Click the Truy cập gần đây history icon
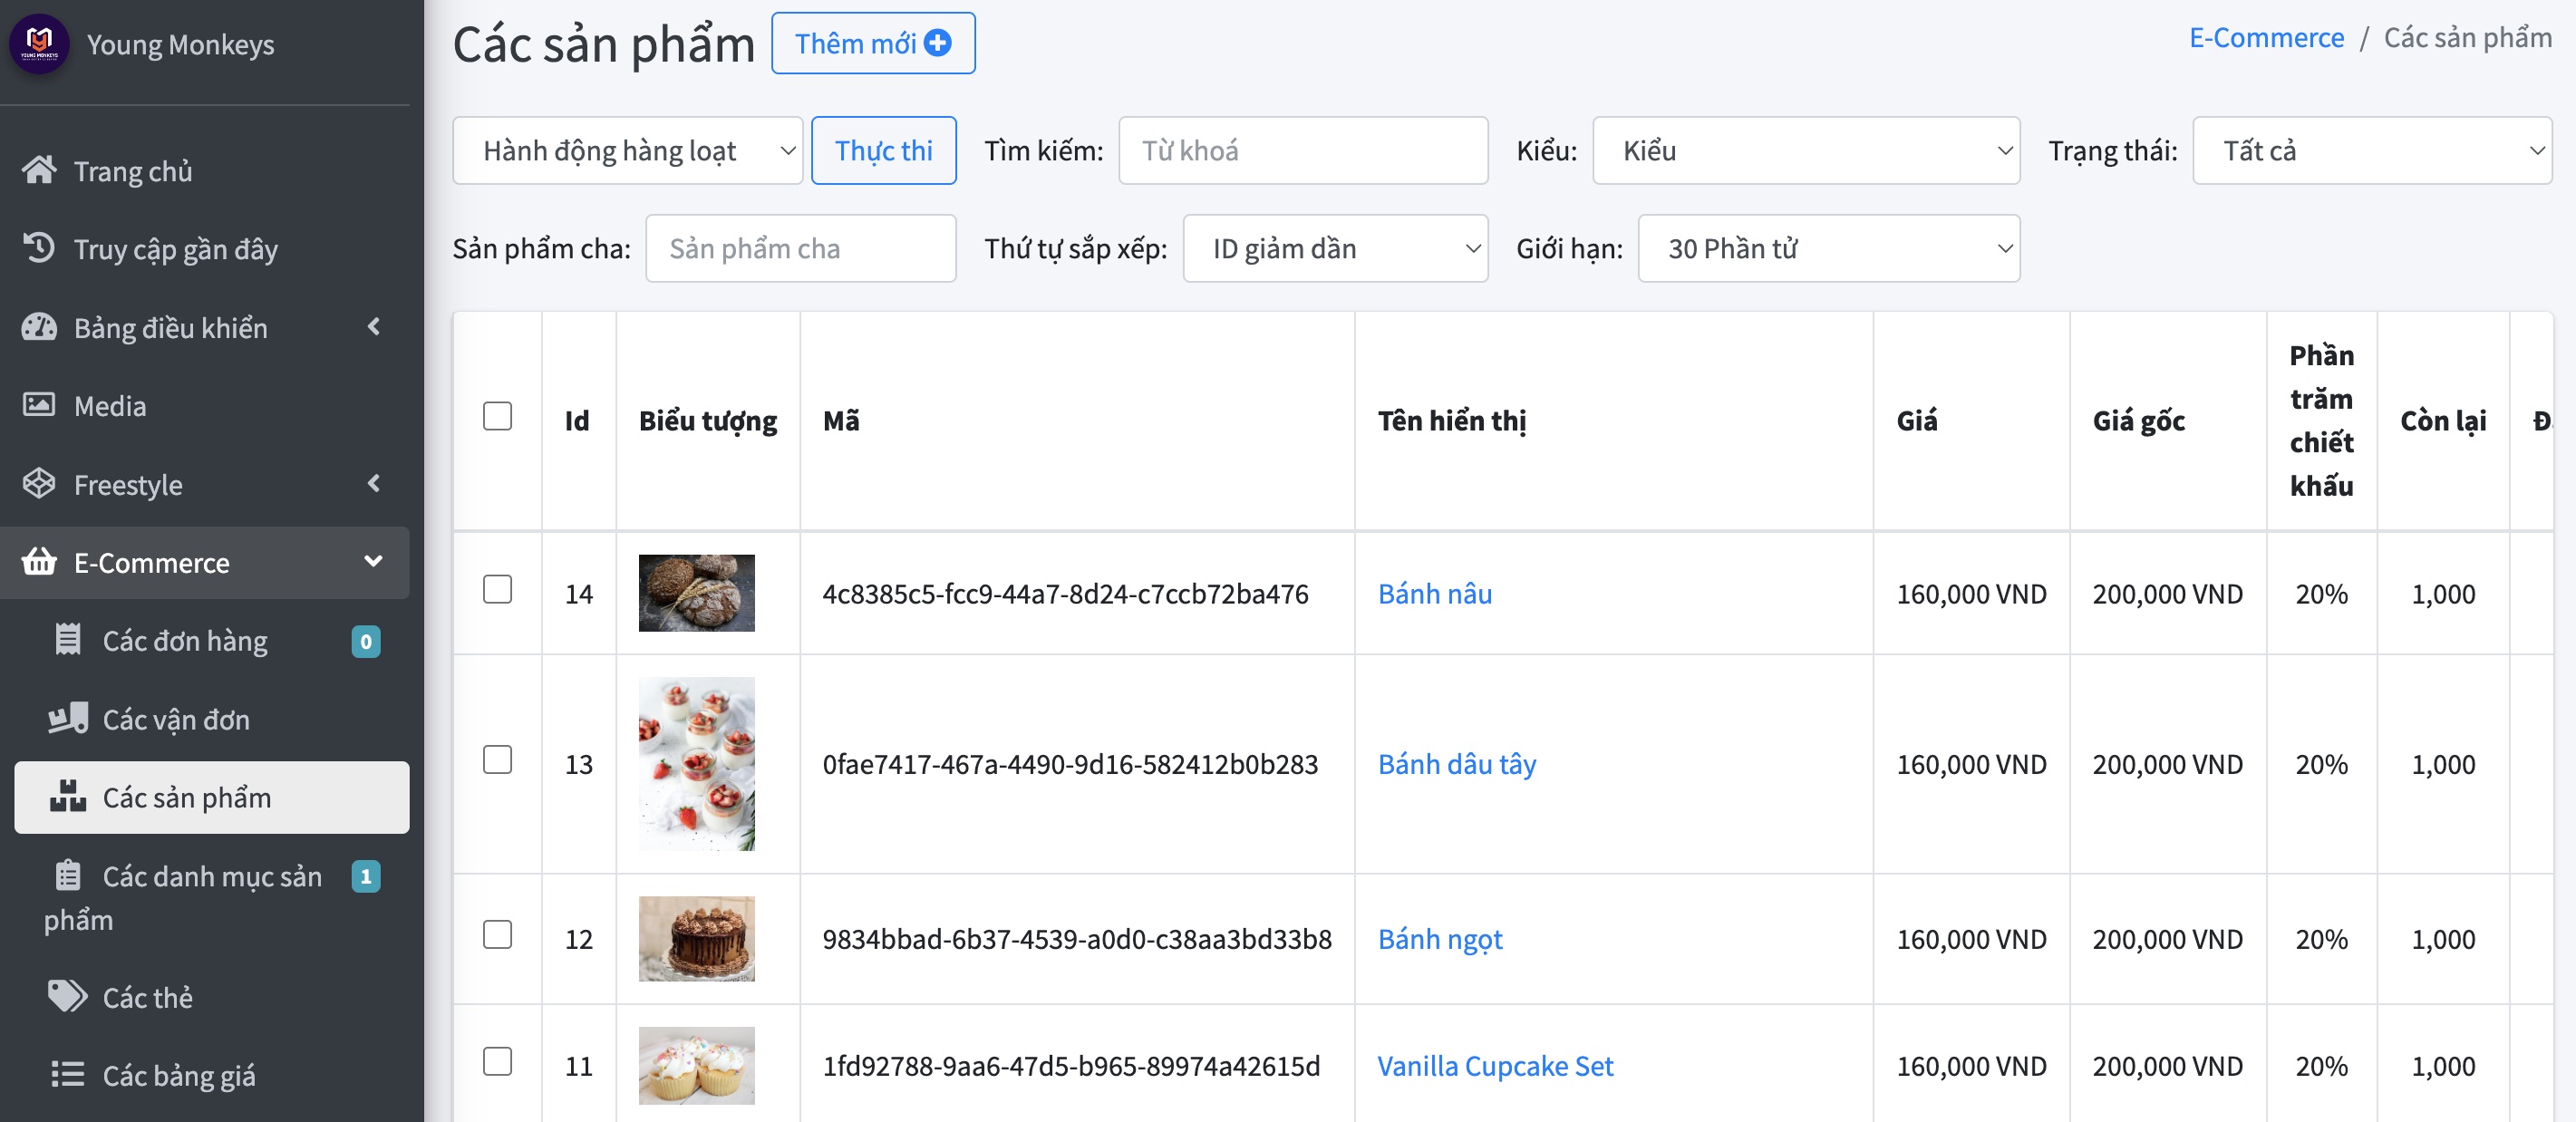The image size is (2576, 1122). (39, 248)
